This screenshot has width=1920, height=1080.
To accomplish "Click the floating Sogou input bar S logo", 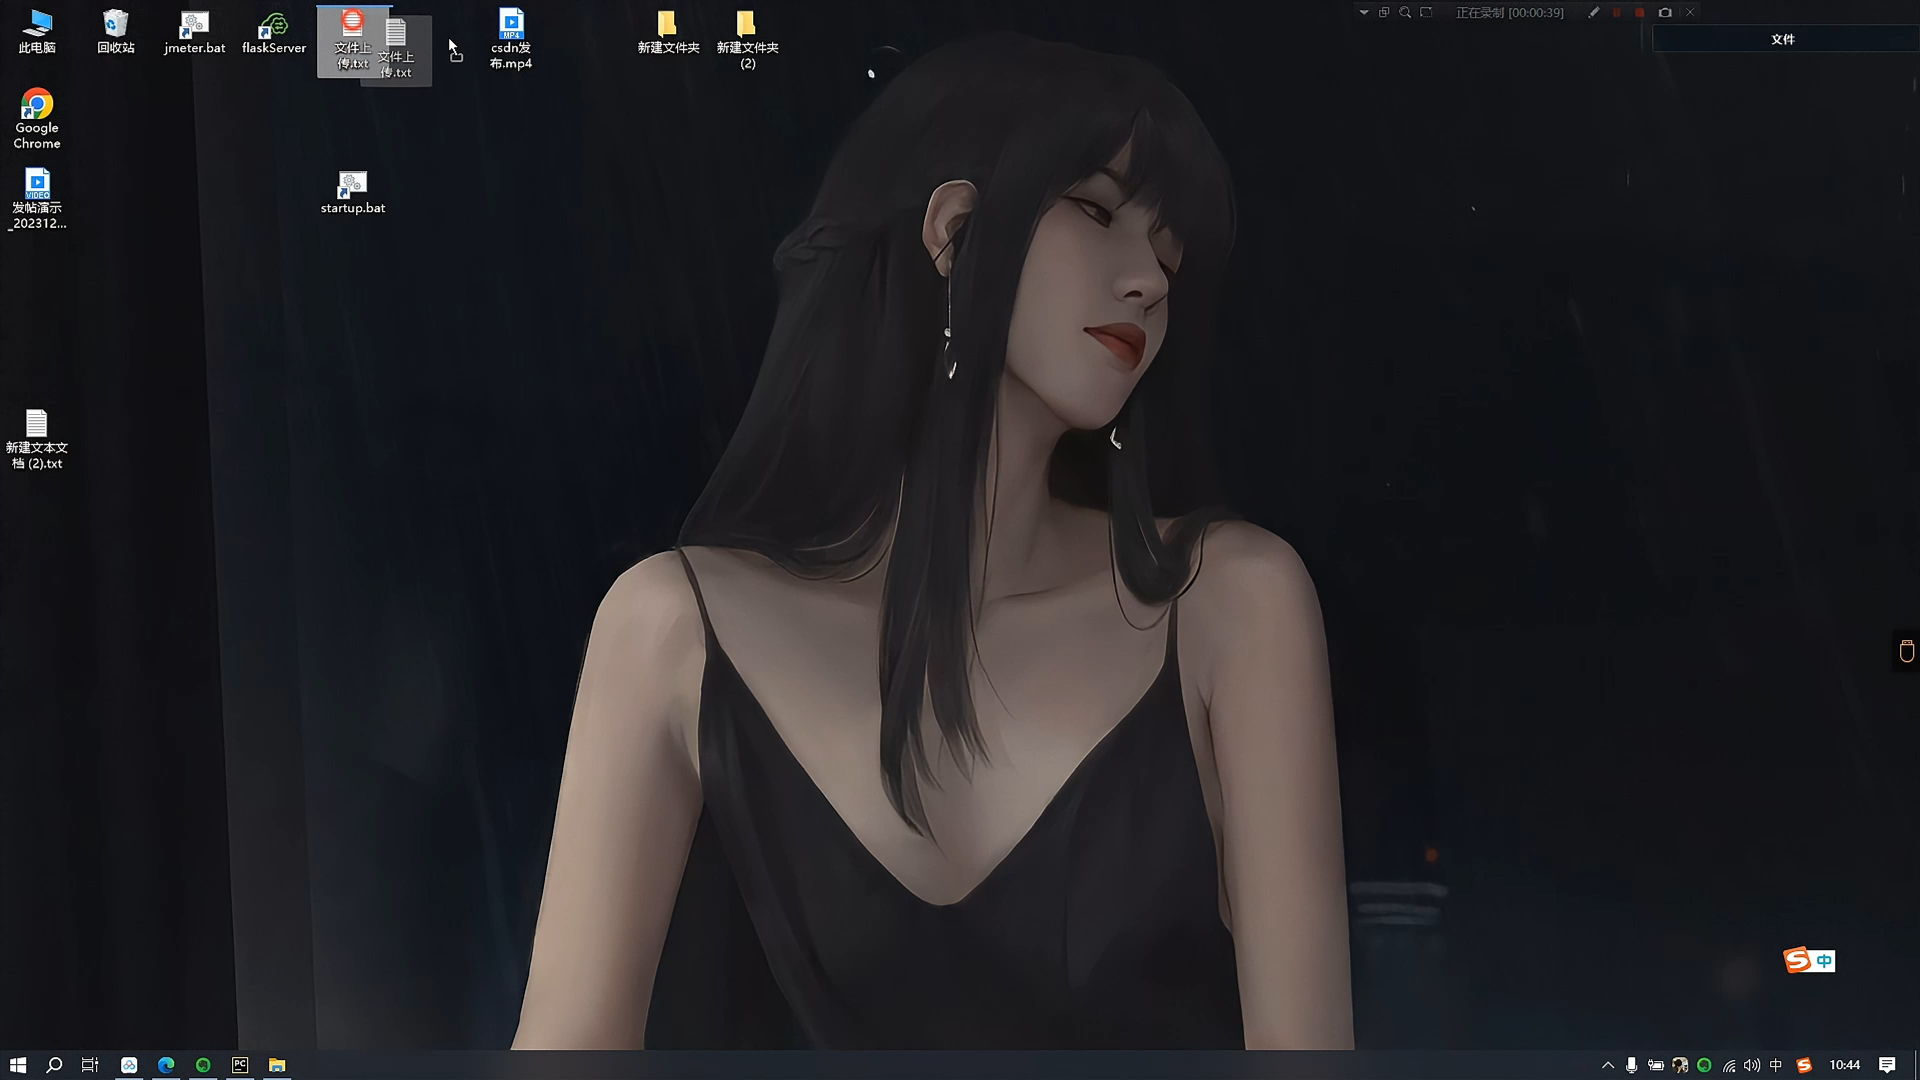I will tap(1797, 960).
